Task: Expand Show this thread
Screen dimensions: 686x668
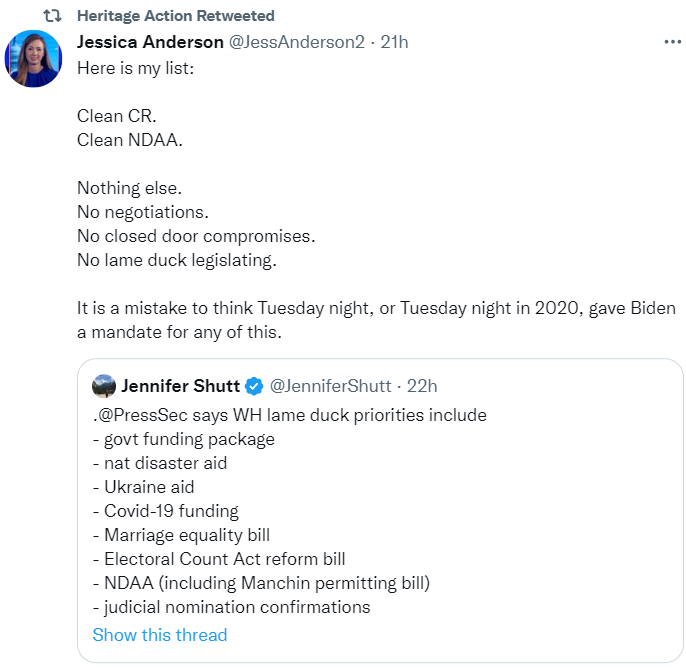Action: (x=160, y=635)
